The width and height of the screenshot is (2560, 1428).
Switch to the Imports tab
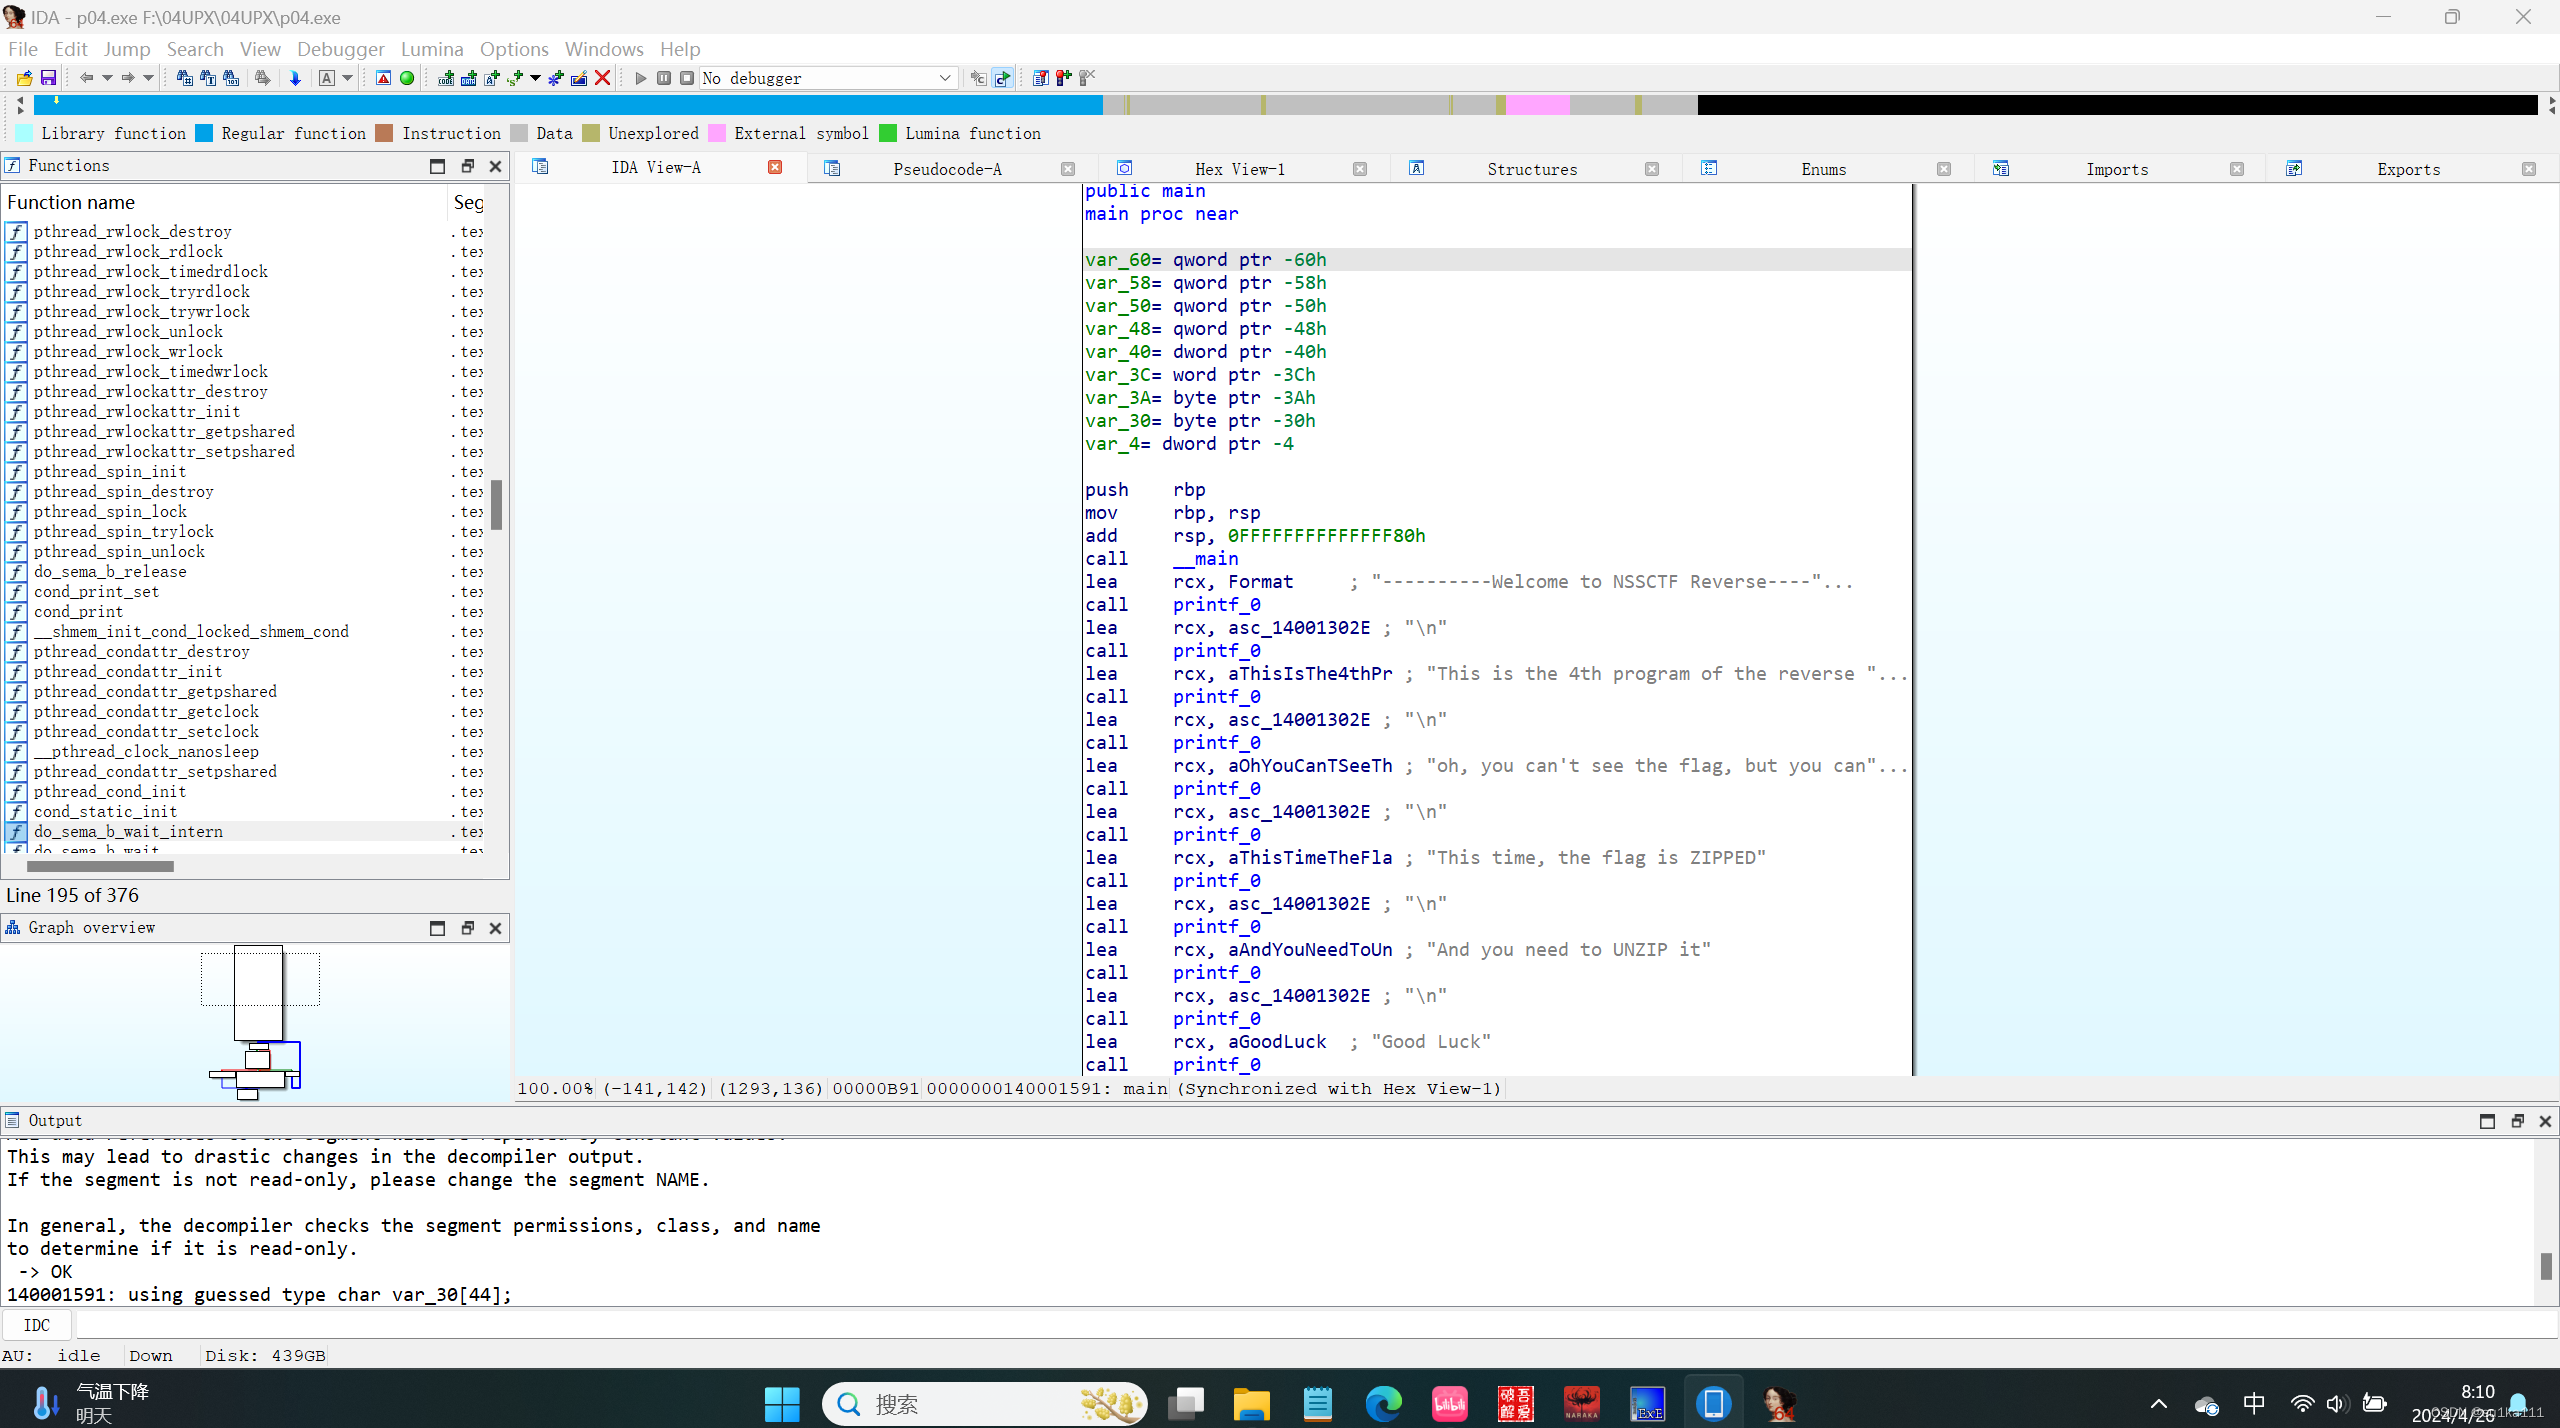pos(2116,169)
